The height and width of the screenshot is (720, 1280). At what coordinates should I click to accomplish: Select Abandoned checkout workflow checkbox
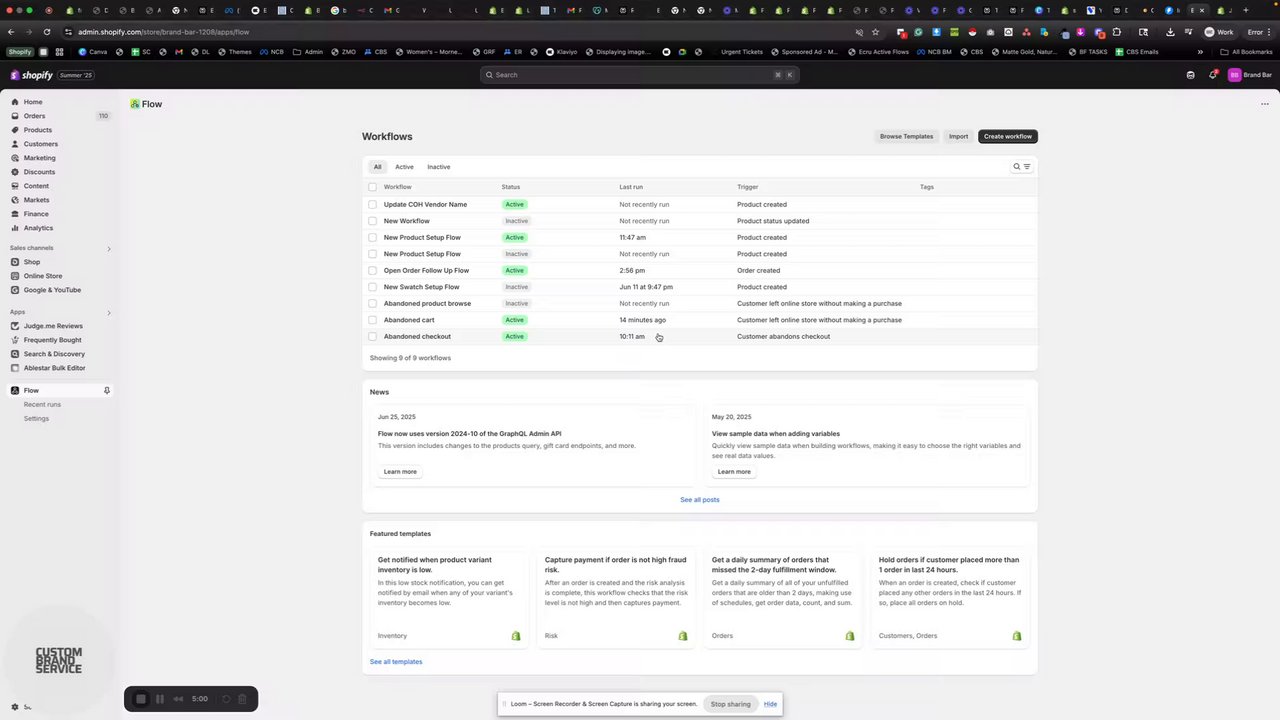click(x=373, y=336)
